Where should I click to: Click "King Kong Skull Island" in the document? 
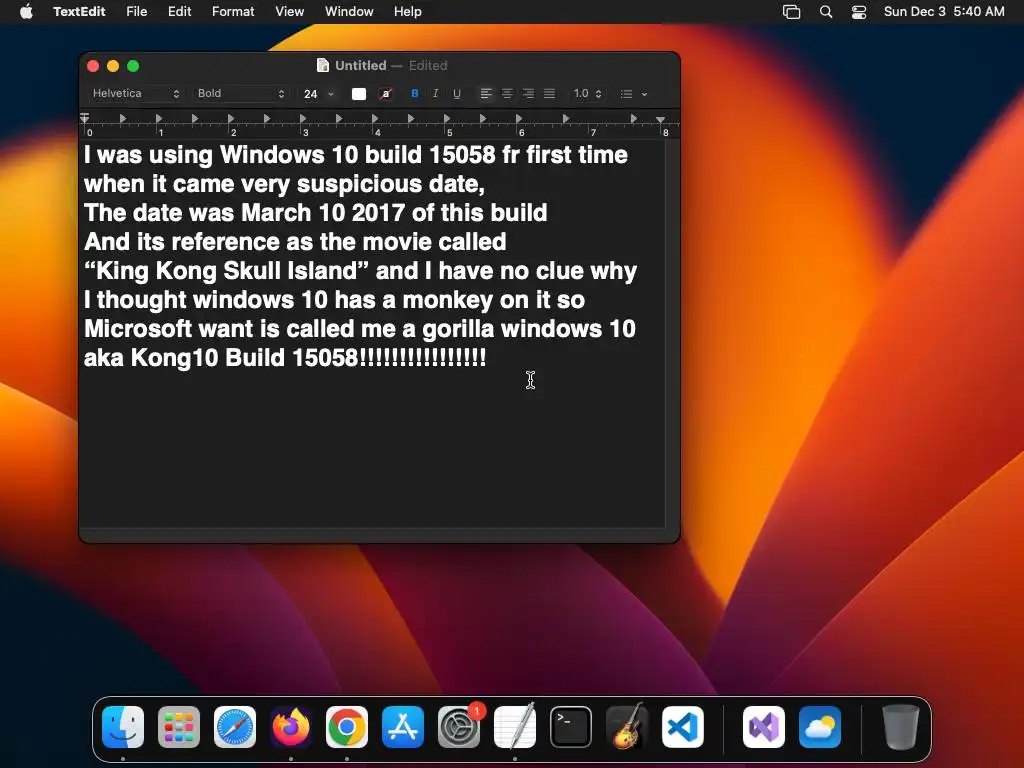(227, 271)
